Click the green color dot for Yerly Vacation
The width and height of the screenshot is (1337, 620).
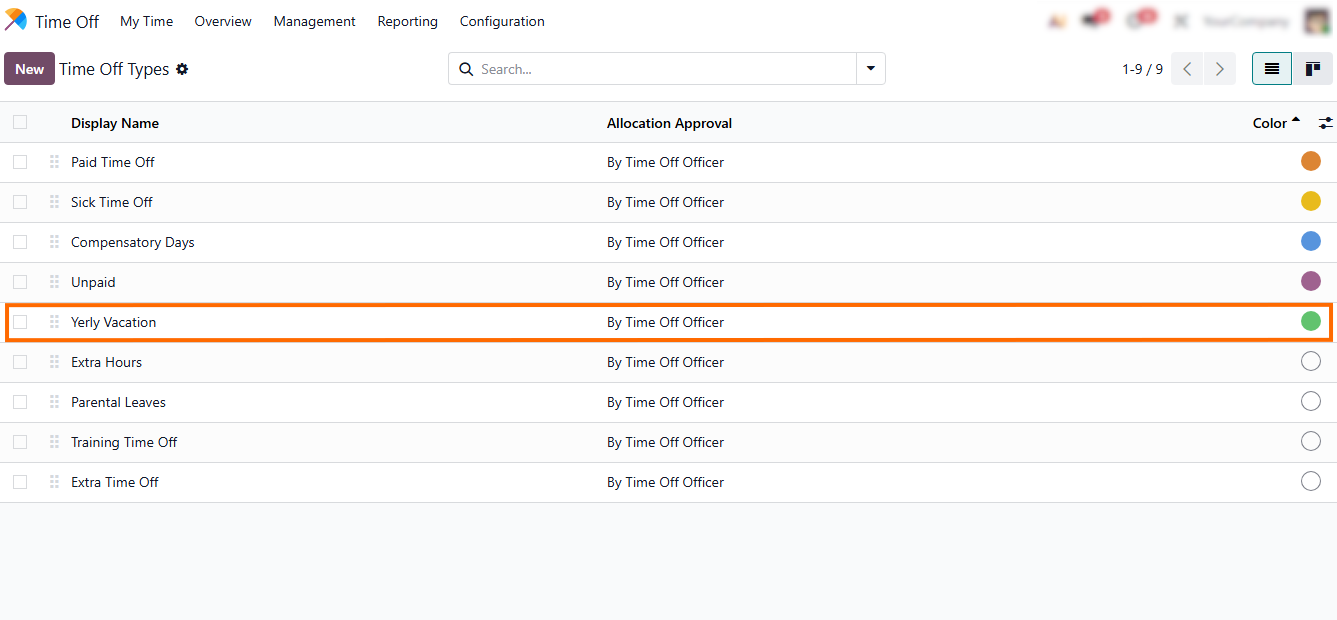pos(1310,321)
